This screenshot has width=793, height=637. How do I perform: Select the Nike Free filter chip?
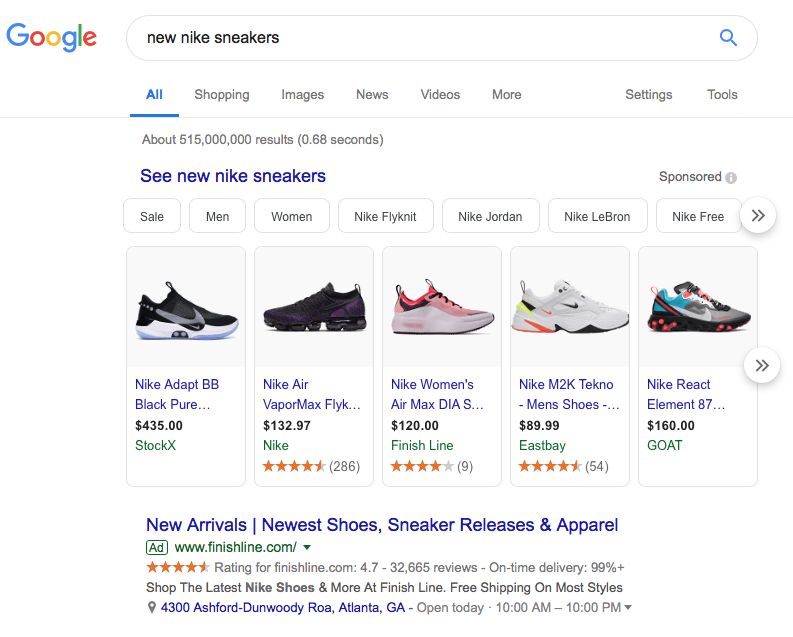(698, 216)
